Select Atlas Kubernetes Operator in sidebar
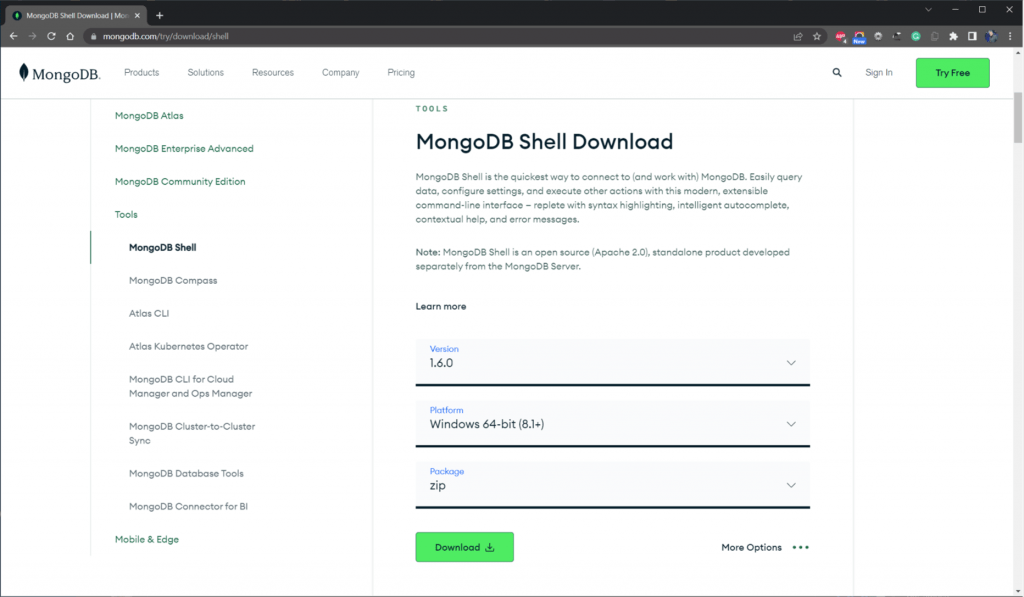The width and height of the screenshot is (1024, 597). (189, 346)
